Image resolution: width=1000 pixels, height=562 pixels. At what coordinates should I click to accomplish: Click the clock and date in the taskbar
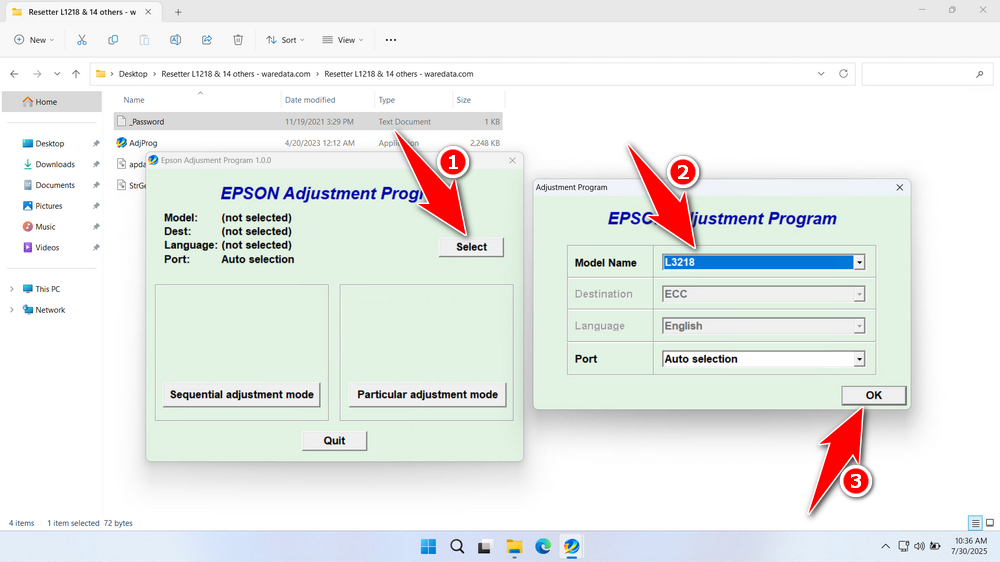pos(970,546)
